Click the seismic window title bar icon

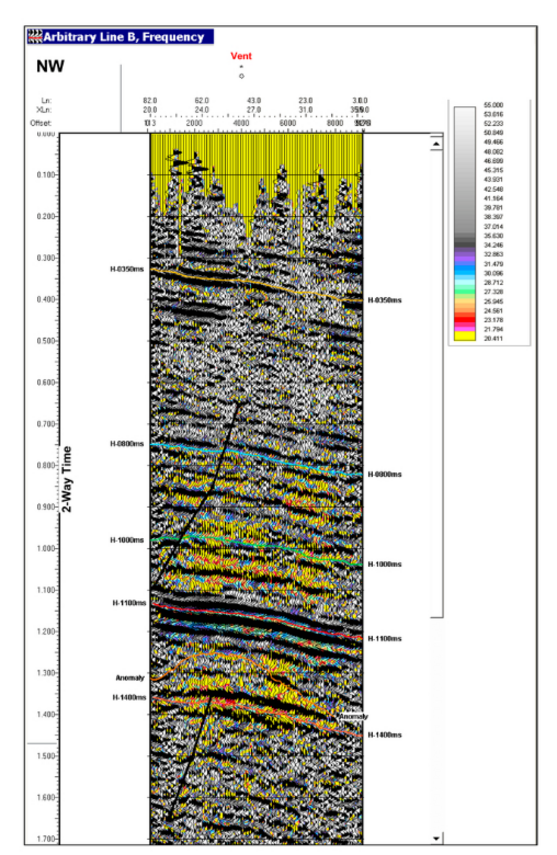coord(35,37)
